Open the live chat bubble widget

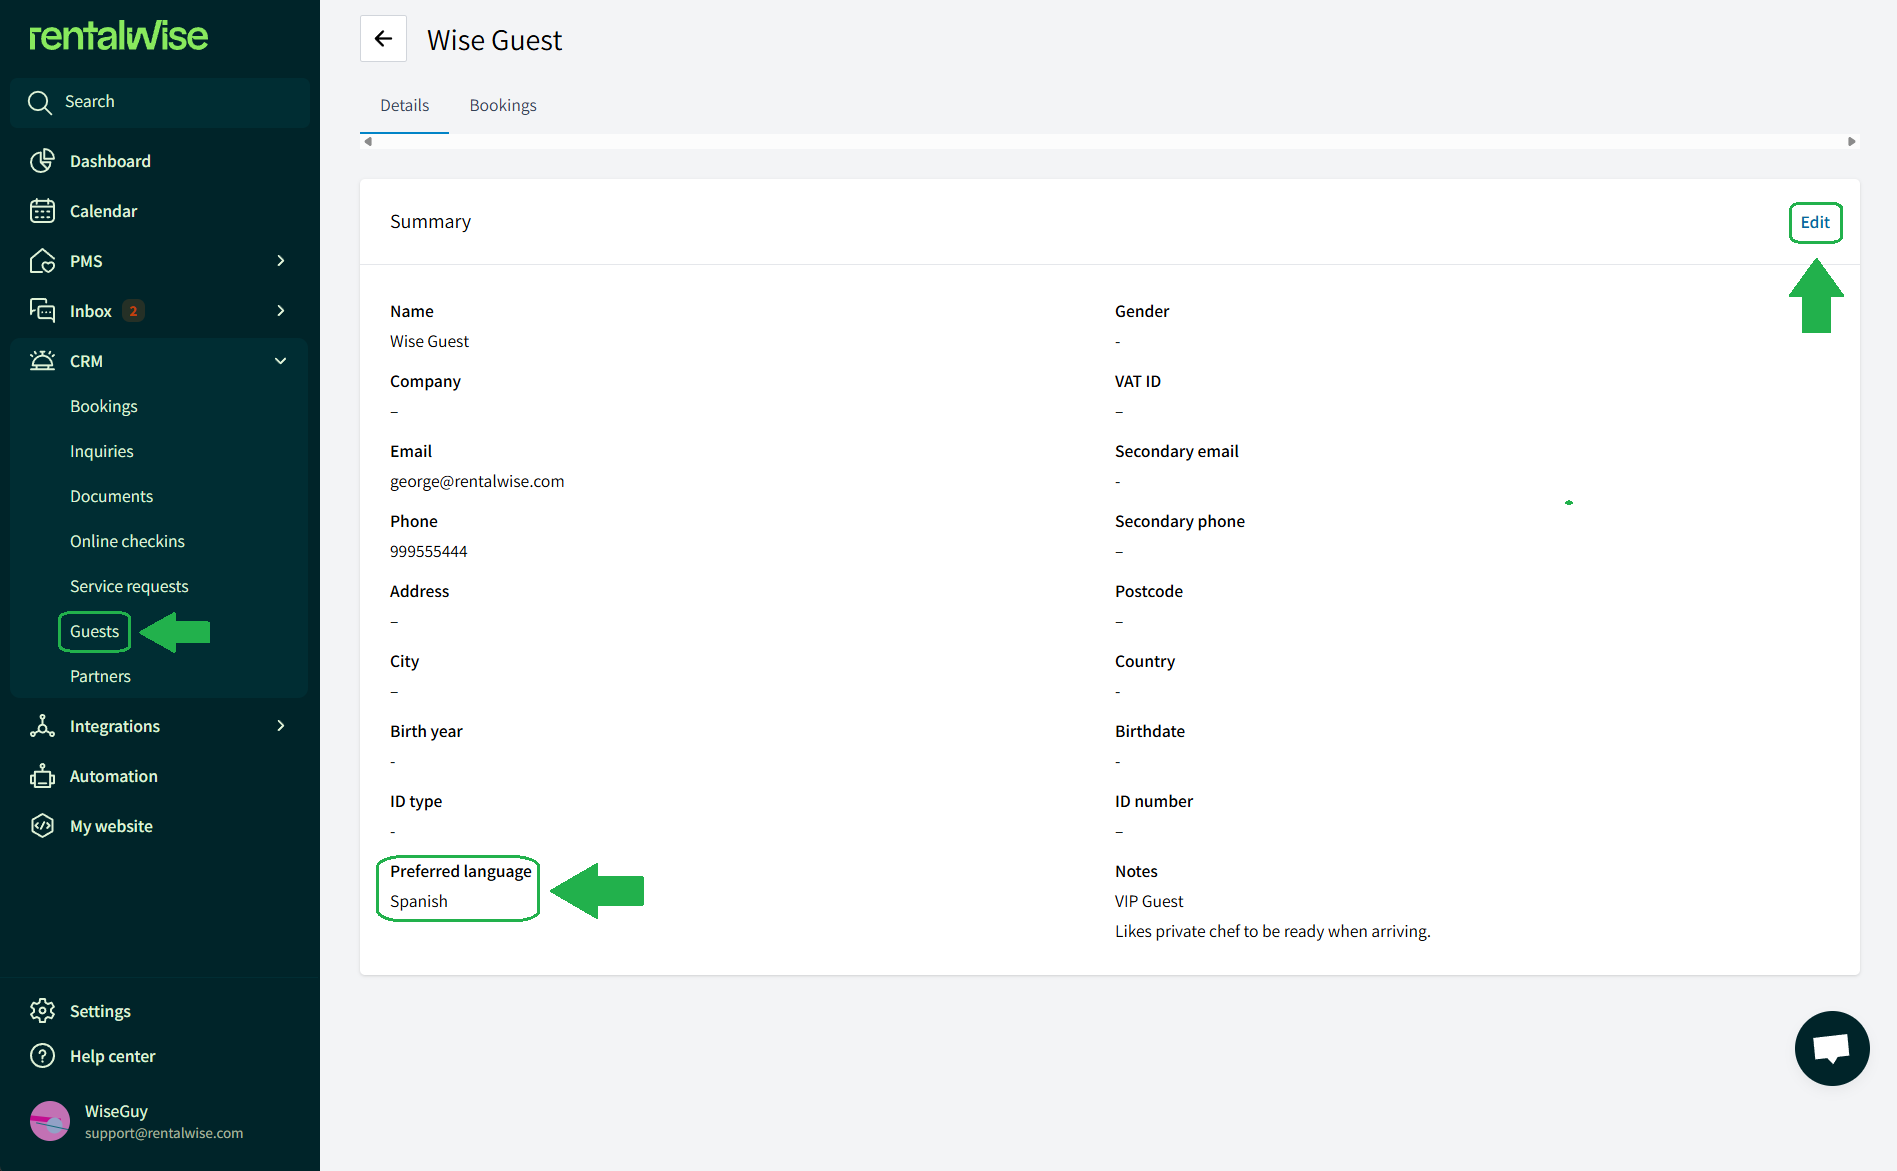click(1831, 1048)
